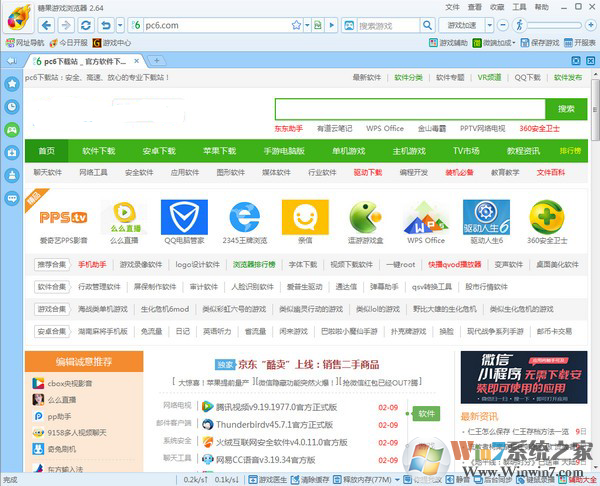The image size is (600, 486).
Task: Click the 释放内存(77M) status bar item
Action: [x=362, y=480]
